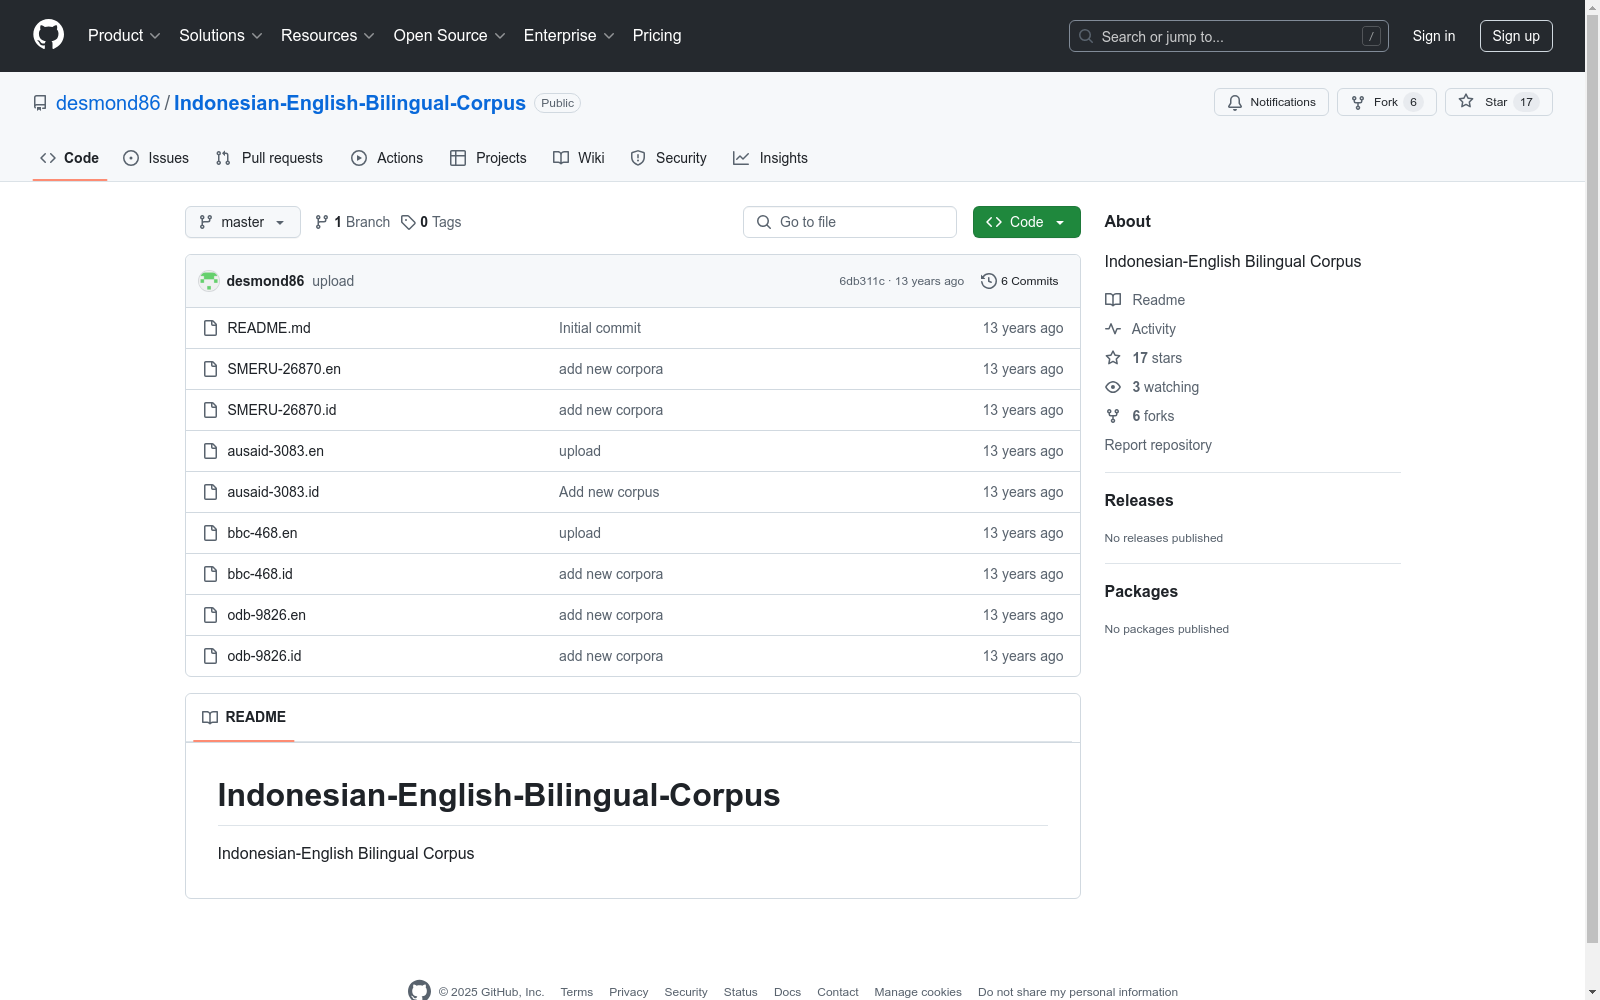This screenshot has height=1000, width=1600.
Task: Expand the Open Source menu
Action: click(x=450, y=36)
